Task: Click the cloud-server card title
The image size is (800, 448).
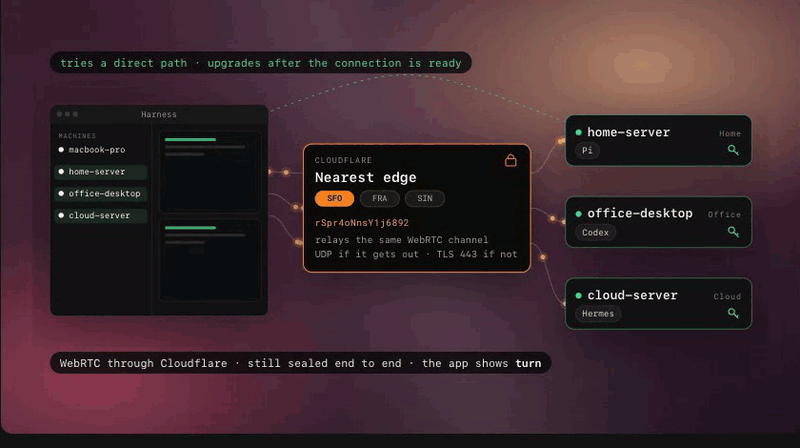Action: (x=632, y=295)
